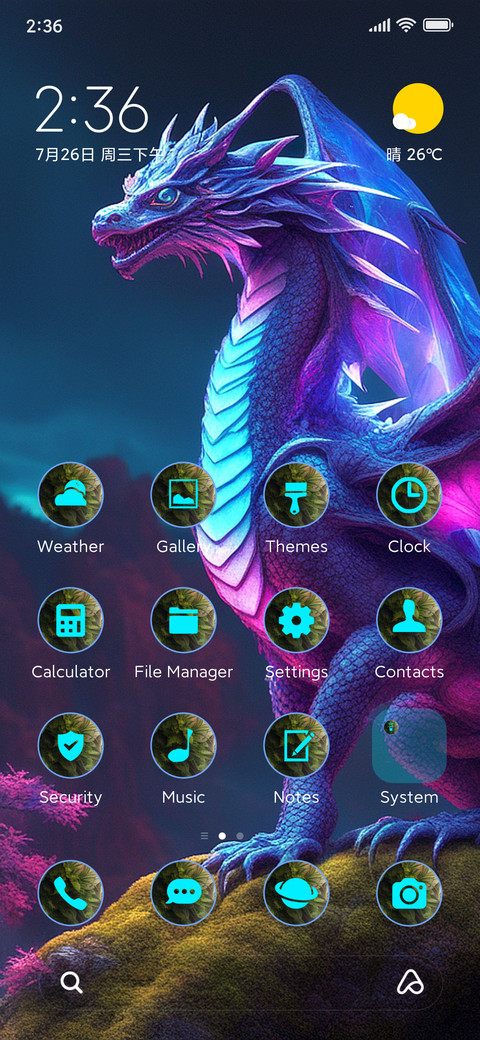
Task: Tap the assistant icon beside the search bar
Action: pos(410,982)
